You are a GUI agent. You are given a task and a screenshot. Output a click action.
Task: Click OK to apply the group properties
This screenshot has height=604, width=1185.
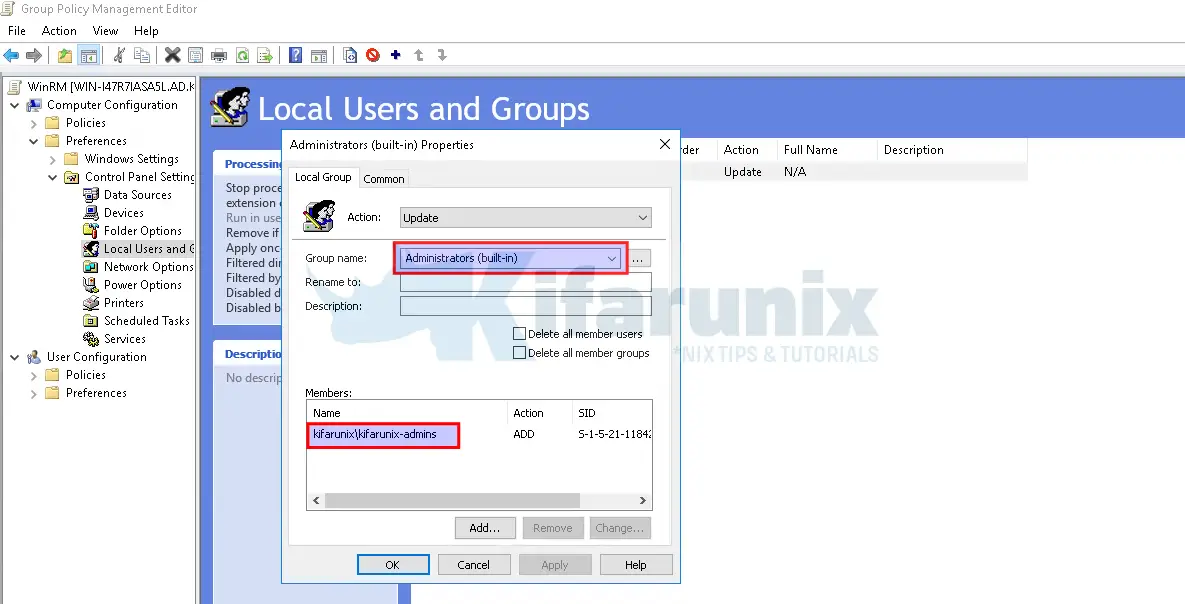(392, 564)
